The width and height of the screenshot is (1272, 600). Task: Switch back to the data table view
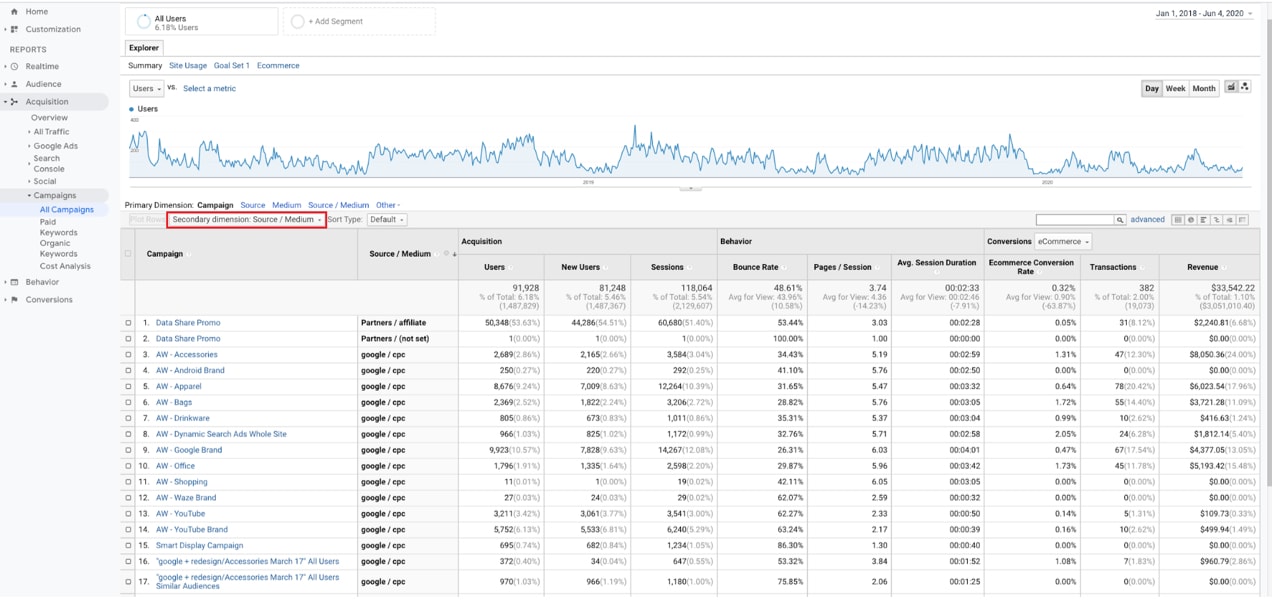click(x=1178, y=219)
